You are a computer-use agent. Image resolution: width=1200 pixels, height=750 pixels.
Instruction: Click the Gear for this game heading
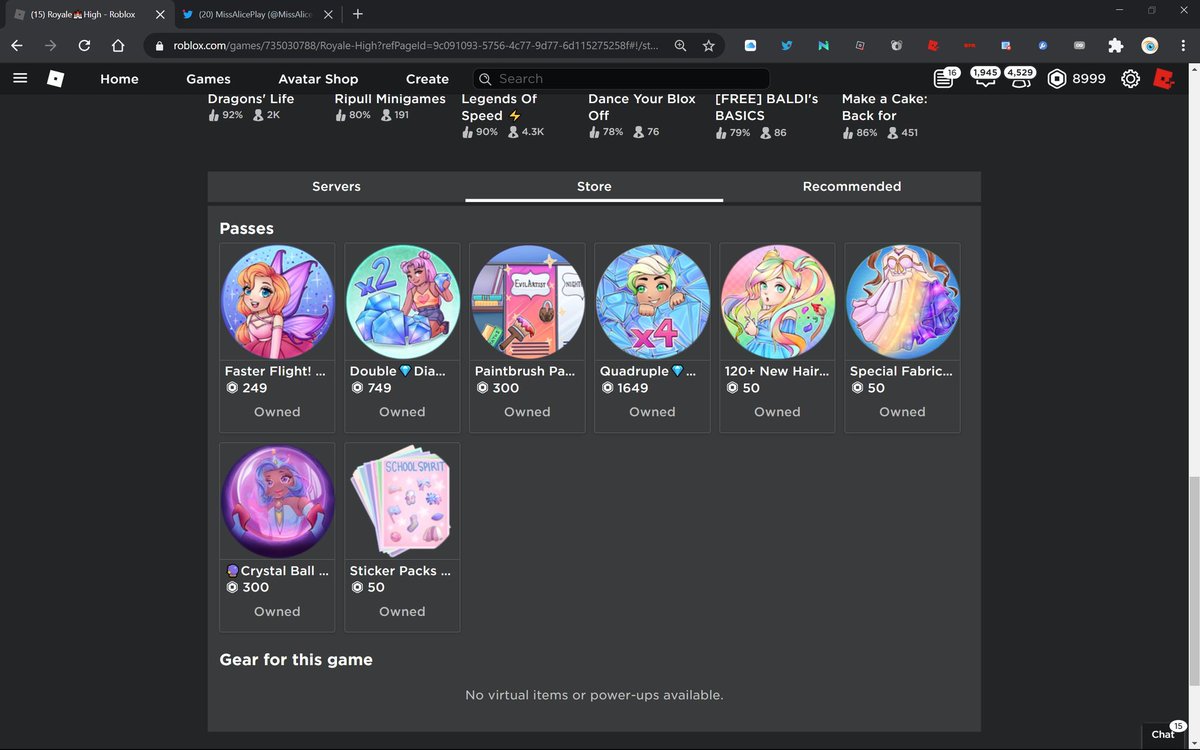[296, 660]
